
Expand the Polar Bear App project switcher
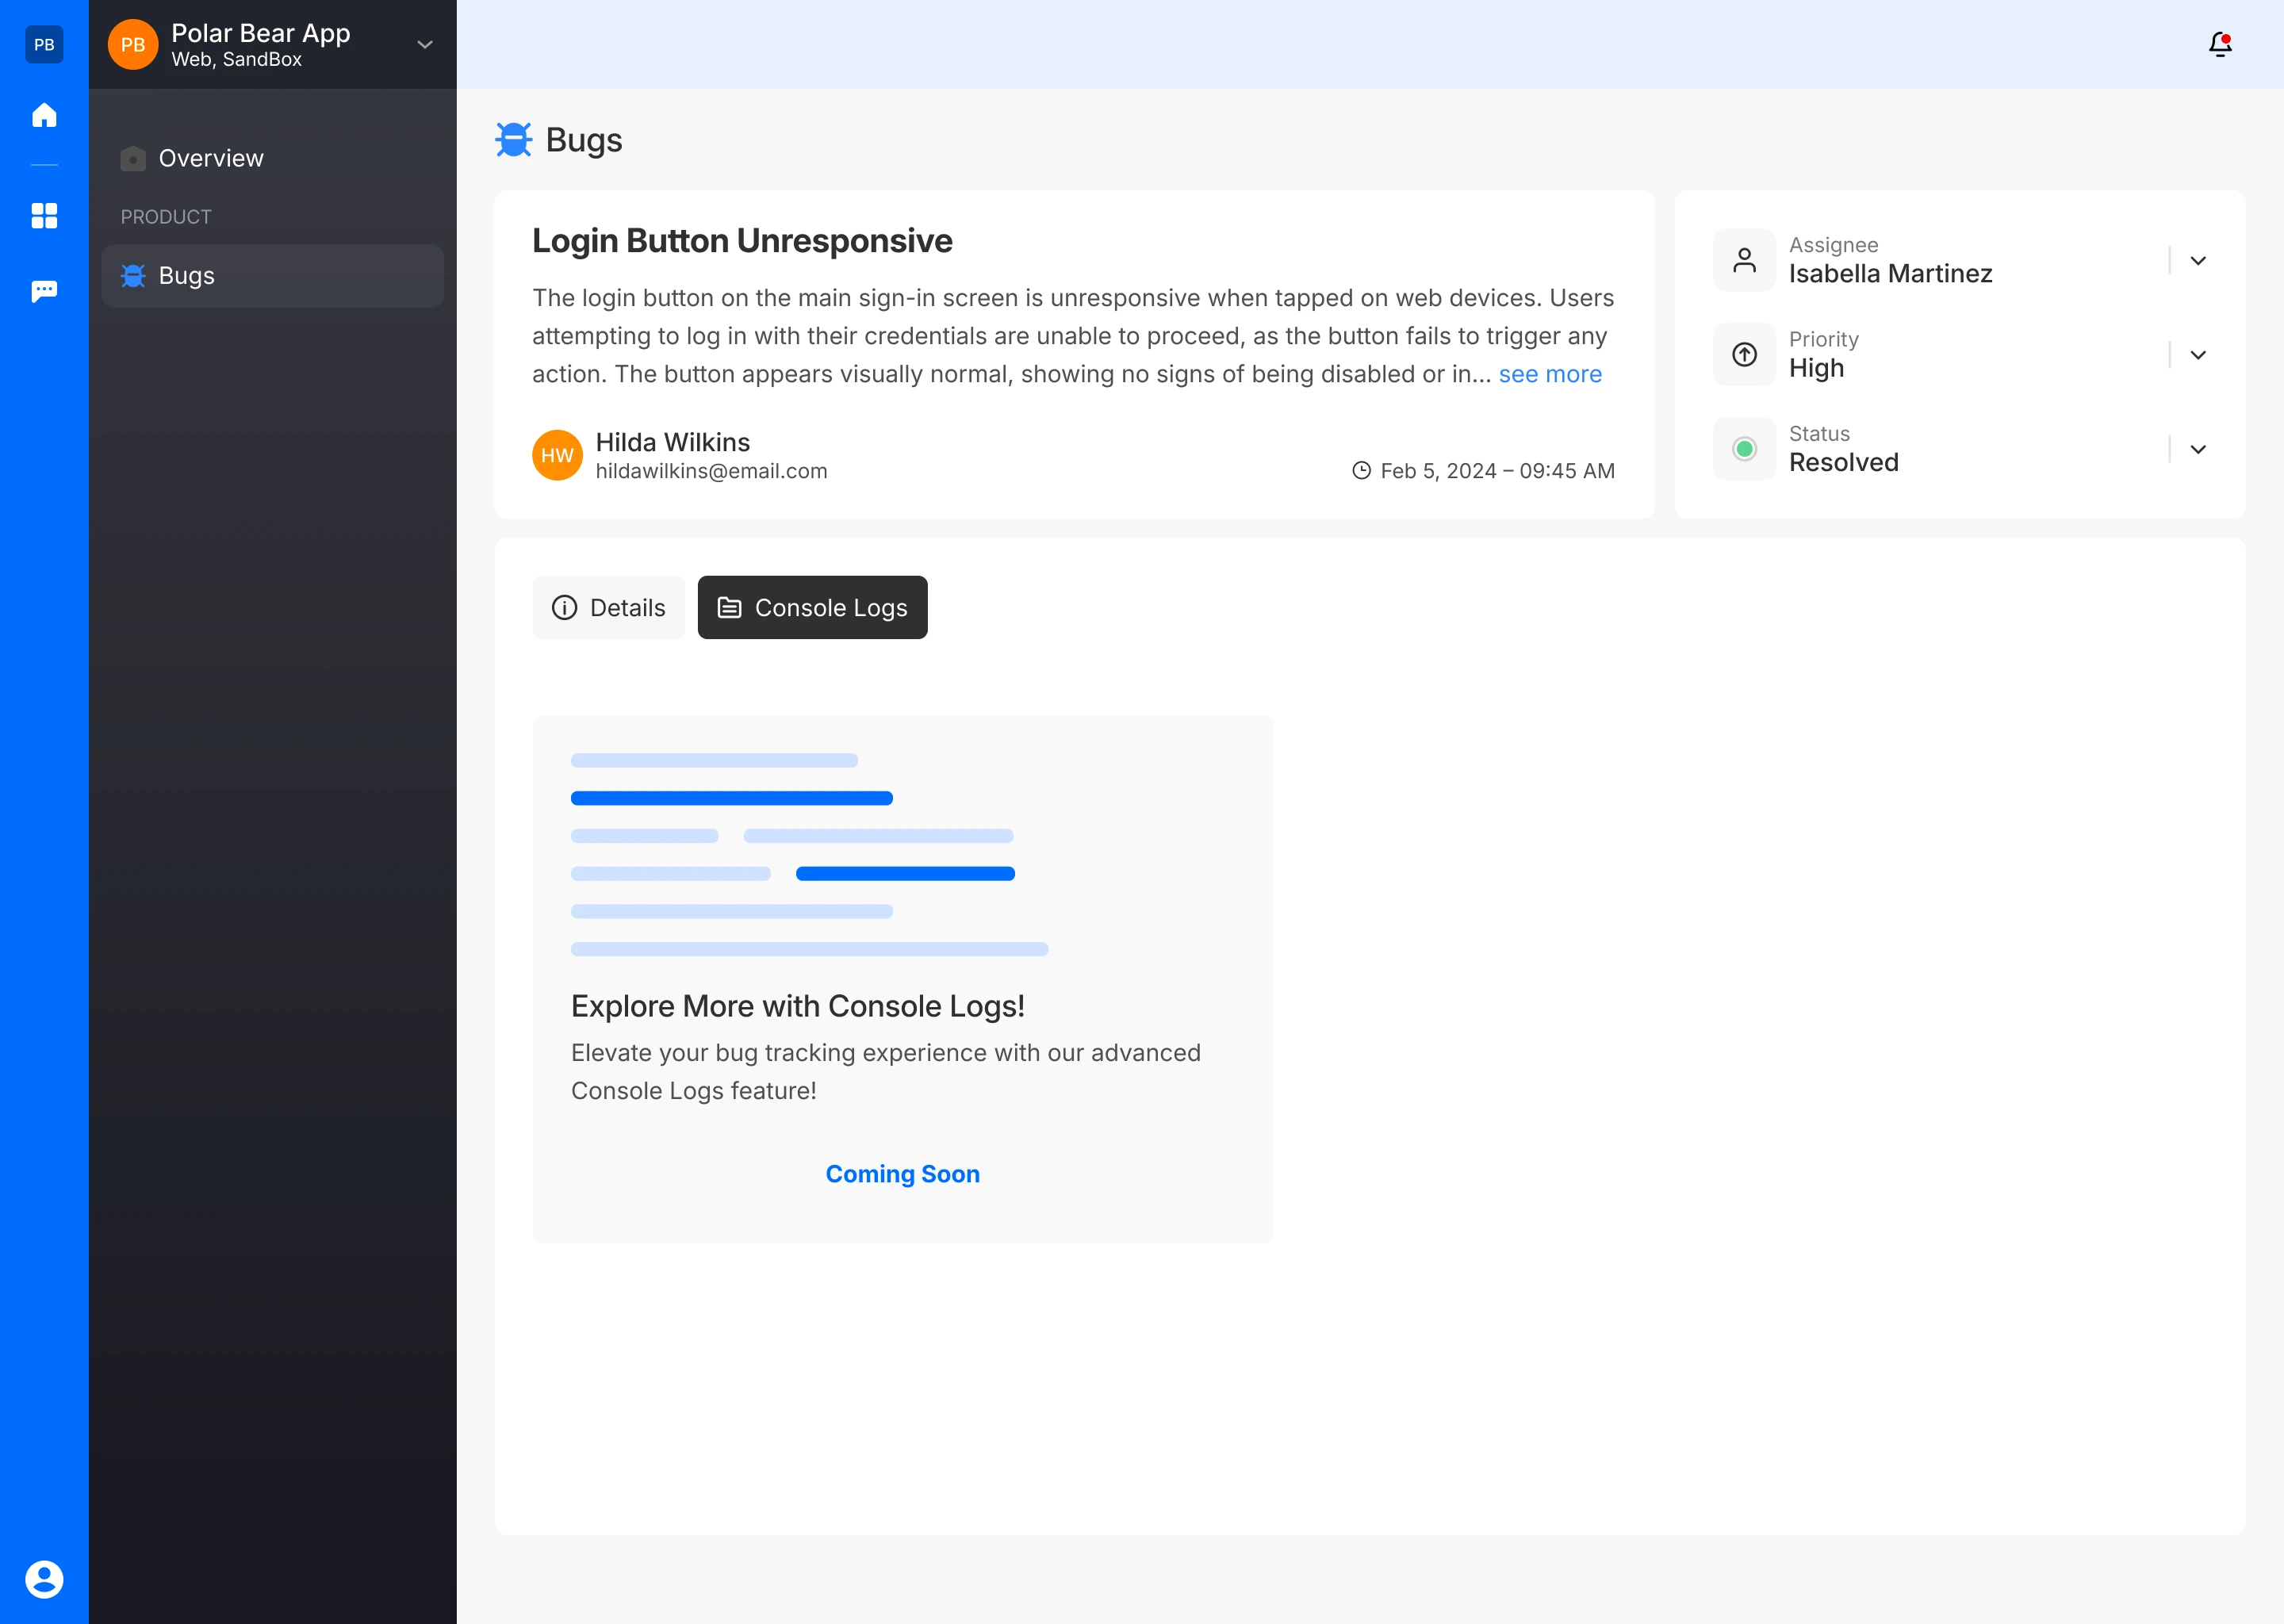point(424,44)
